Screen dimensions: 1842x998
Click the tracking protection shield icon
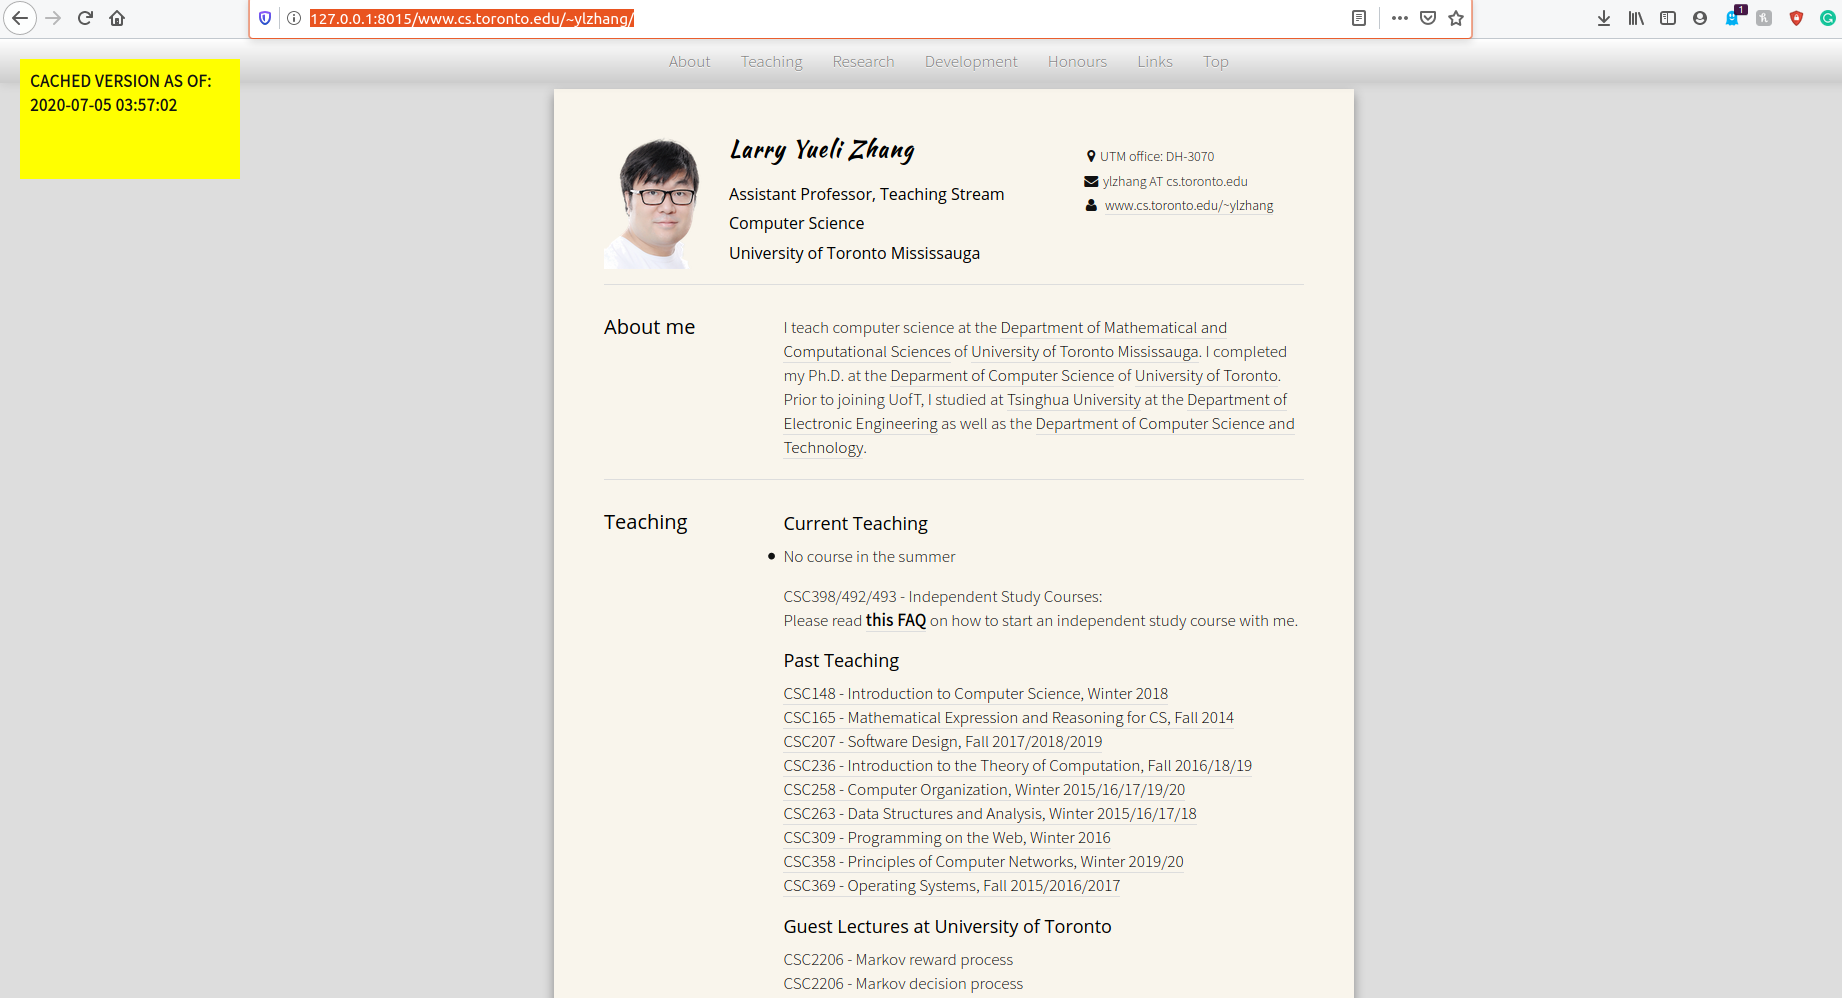263,18
